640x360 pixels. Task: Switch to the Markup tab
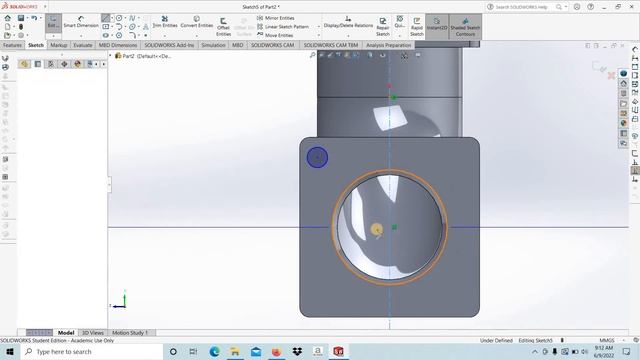[59, 45]
